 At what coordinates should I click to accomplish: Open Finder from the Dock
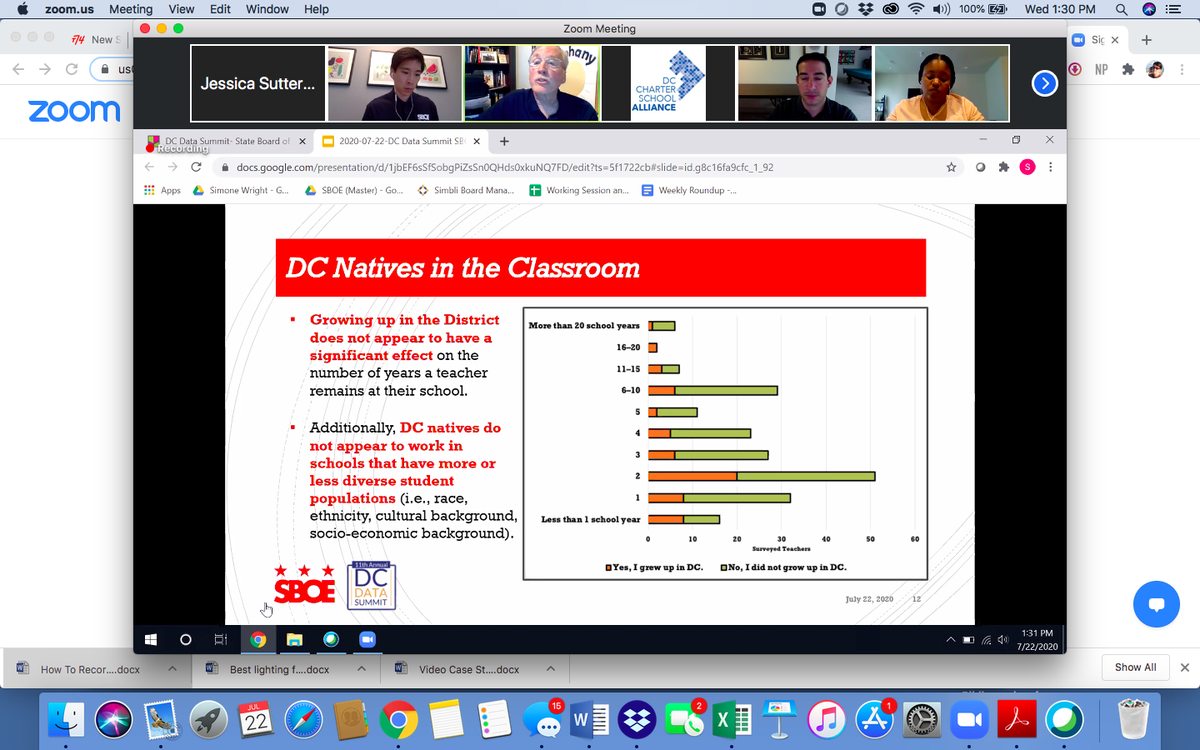68,719
